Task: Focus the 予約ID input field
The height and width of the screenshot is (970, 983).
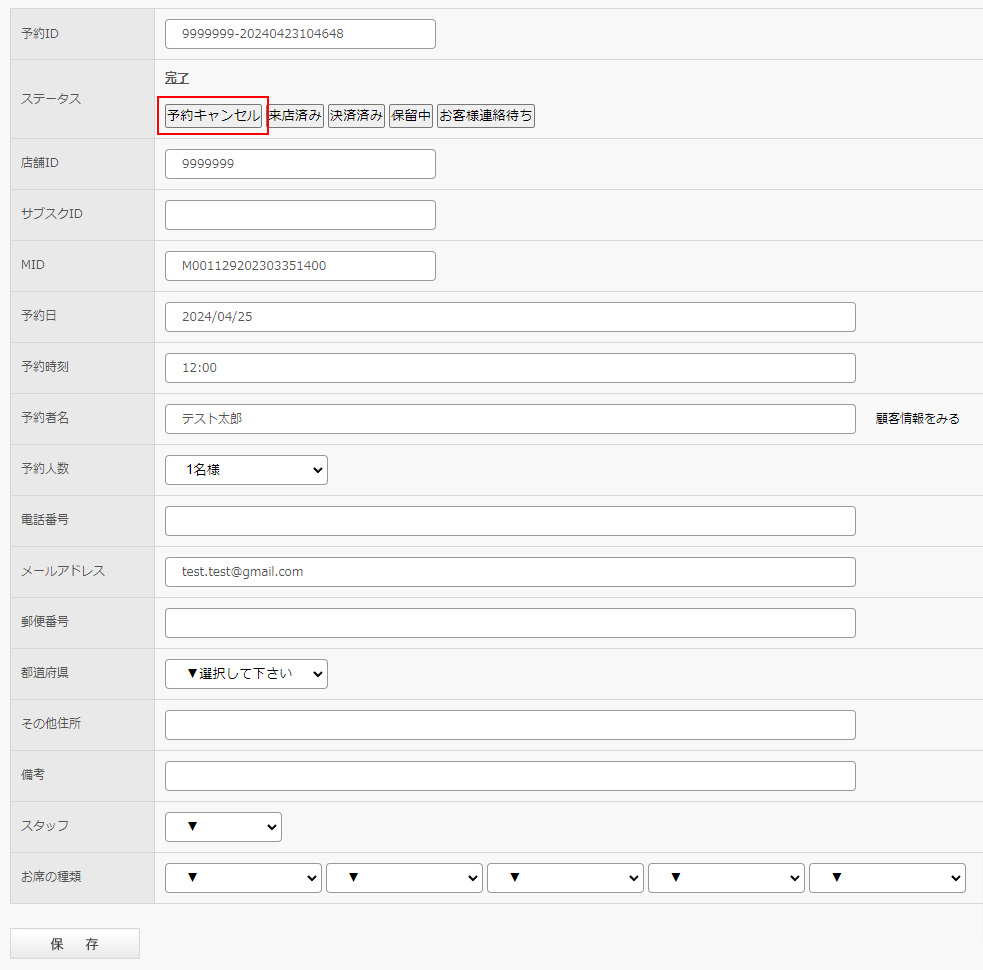Action: [x=300, y=34]
